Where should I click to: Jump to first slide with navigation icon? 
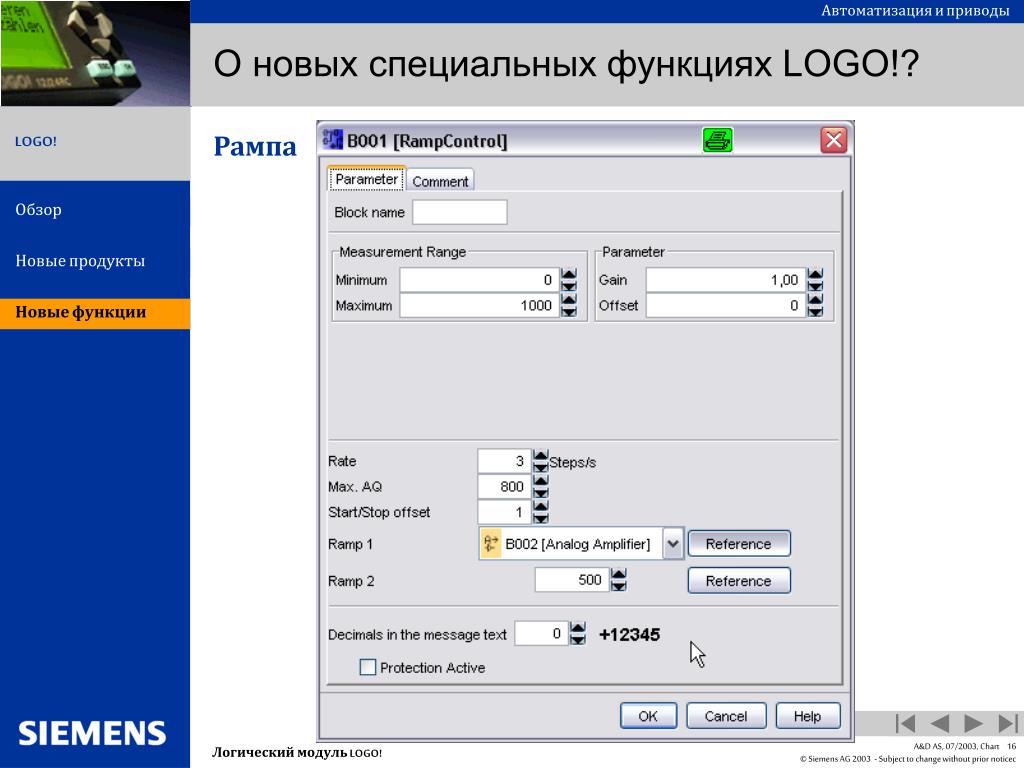(x=905, y=723)
